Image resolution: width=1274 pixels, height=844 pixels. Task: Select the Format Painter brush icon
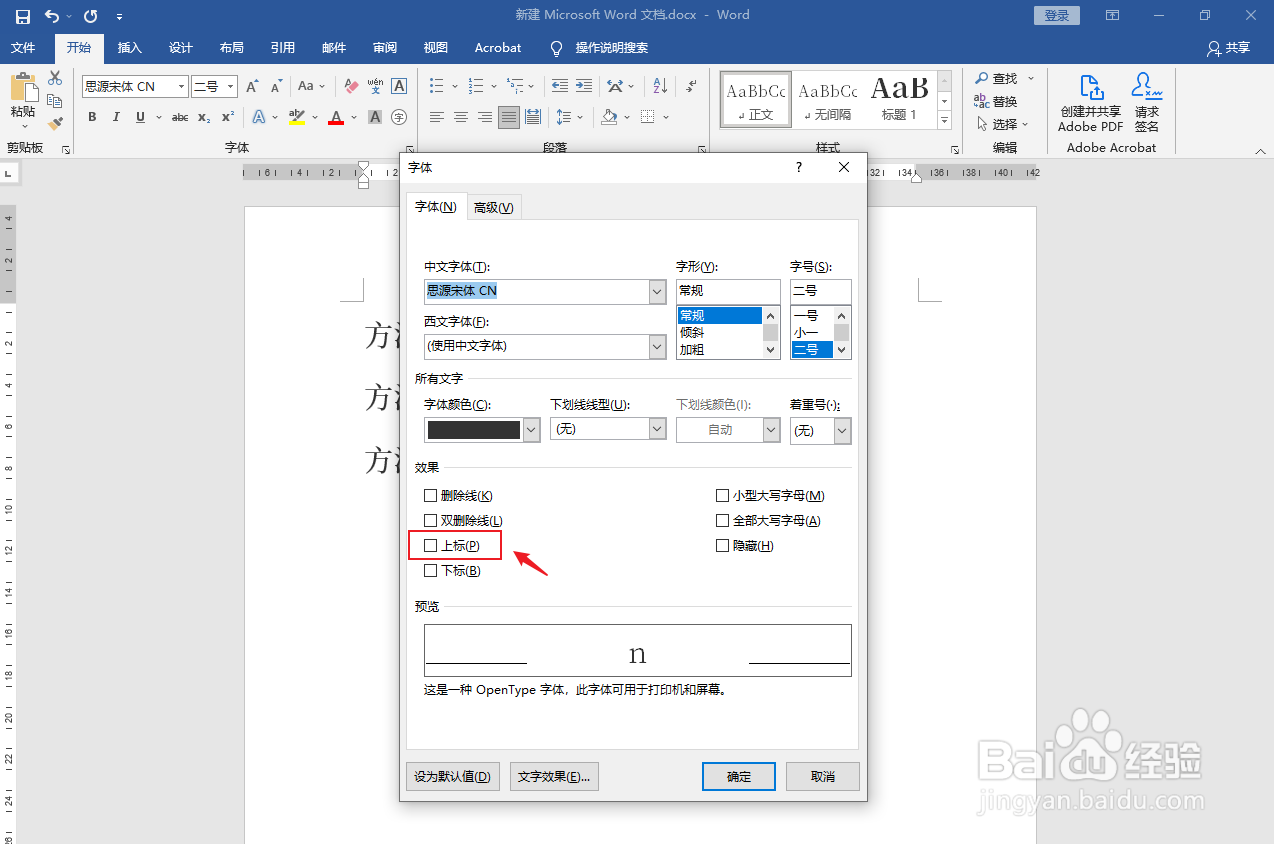pos(55,124)
